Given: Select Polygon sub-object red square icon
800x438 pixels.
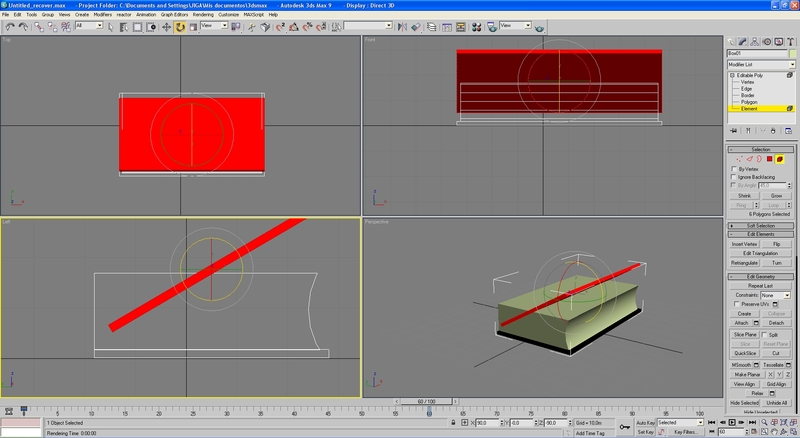Looking at the screenshot, I should click(x=769, y=159).
